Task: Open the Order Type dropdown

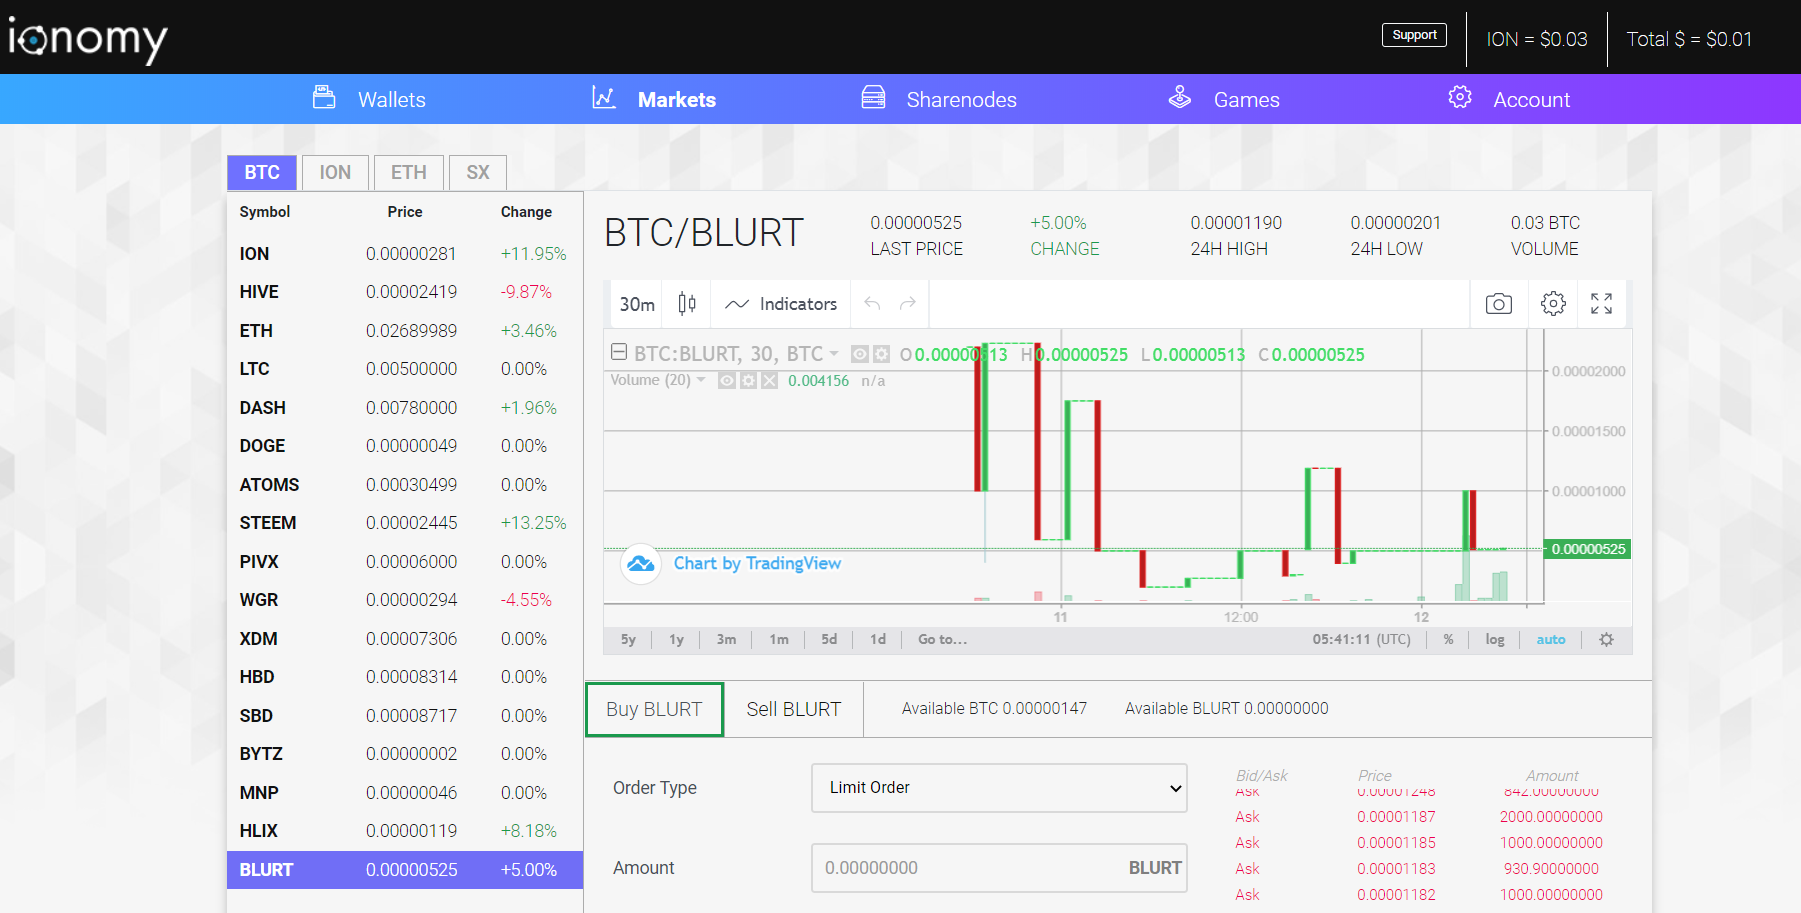Action: (998, 788)
